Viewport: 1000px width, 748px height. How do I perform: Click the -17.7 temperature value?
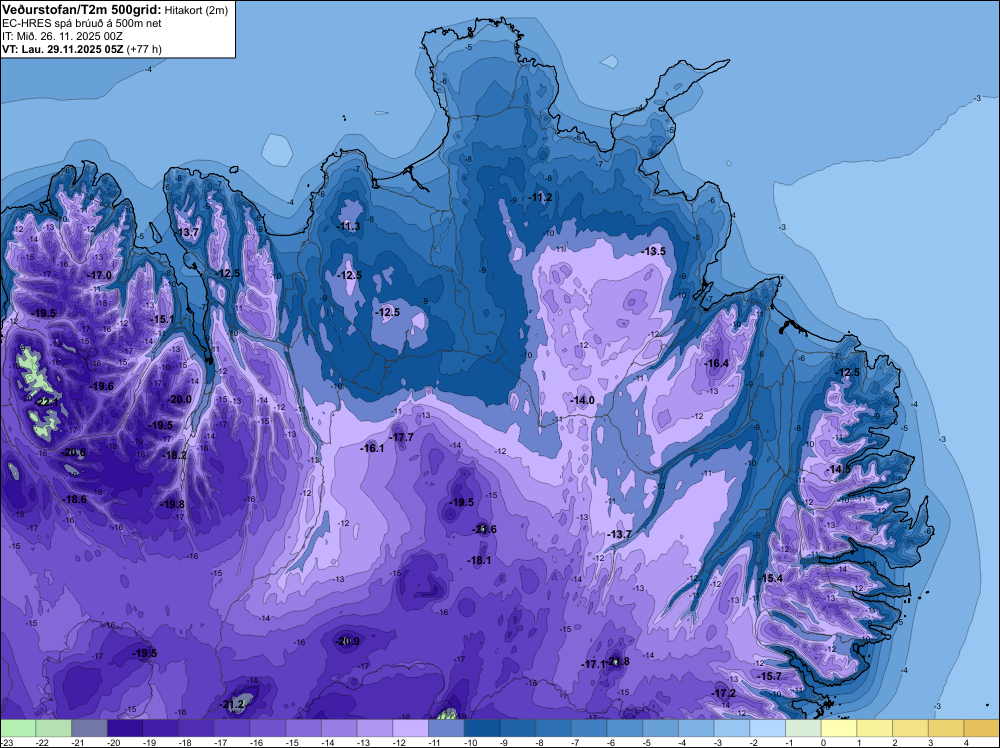[402, 437]
